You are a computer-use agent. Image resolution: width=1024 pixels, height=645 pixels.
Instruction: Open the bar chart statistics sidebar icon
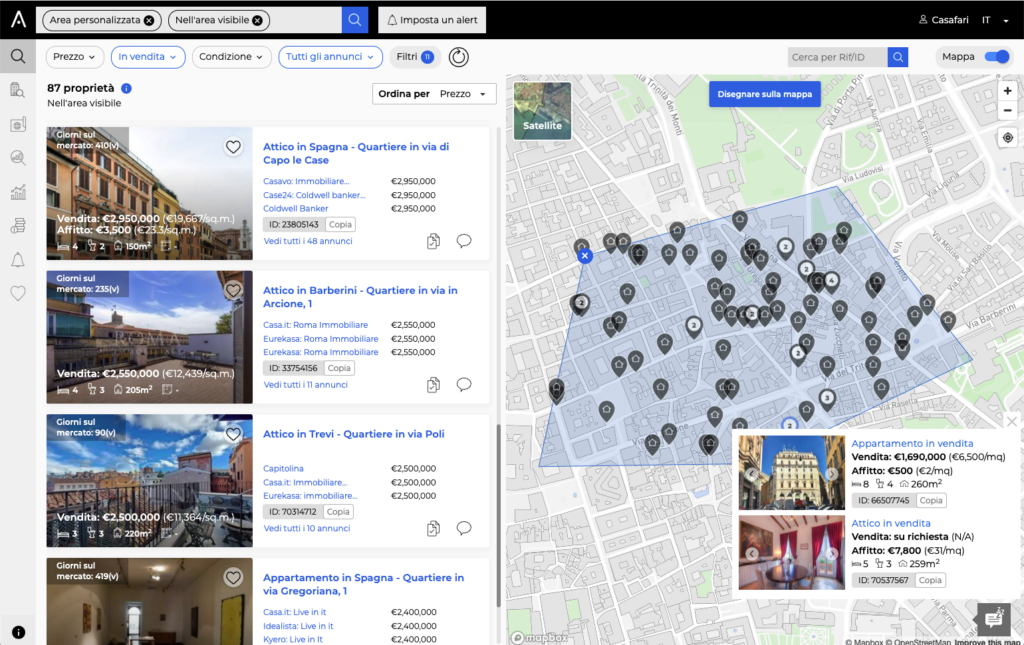(18, 191)
